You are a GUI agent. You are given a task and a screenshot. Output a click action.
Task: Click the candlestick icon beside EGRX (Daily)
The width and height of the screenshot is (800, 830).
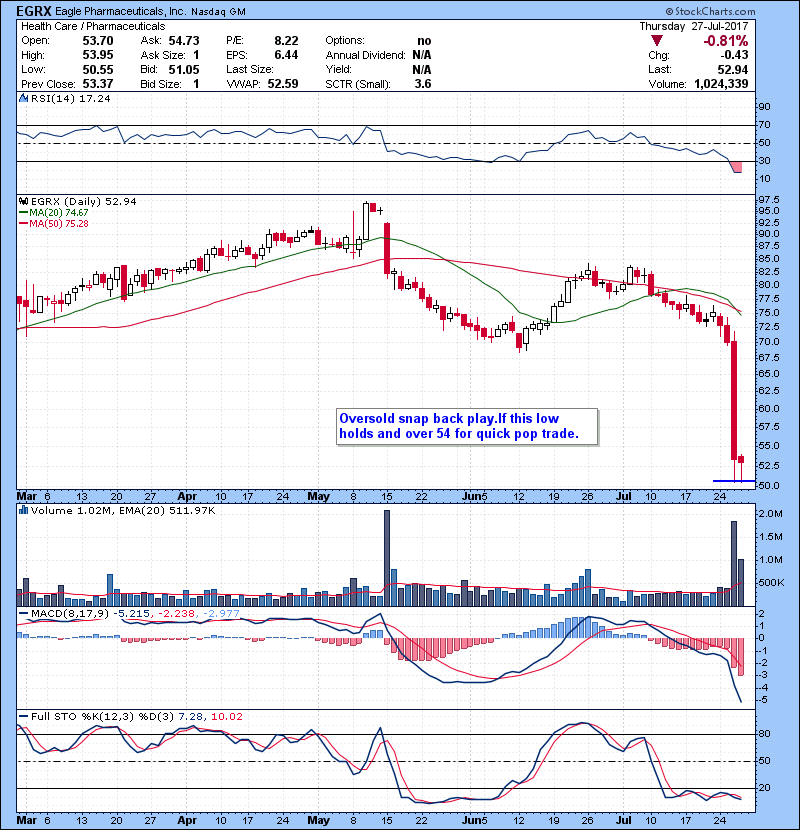tap(24, 201)
